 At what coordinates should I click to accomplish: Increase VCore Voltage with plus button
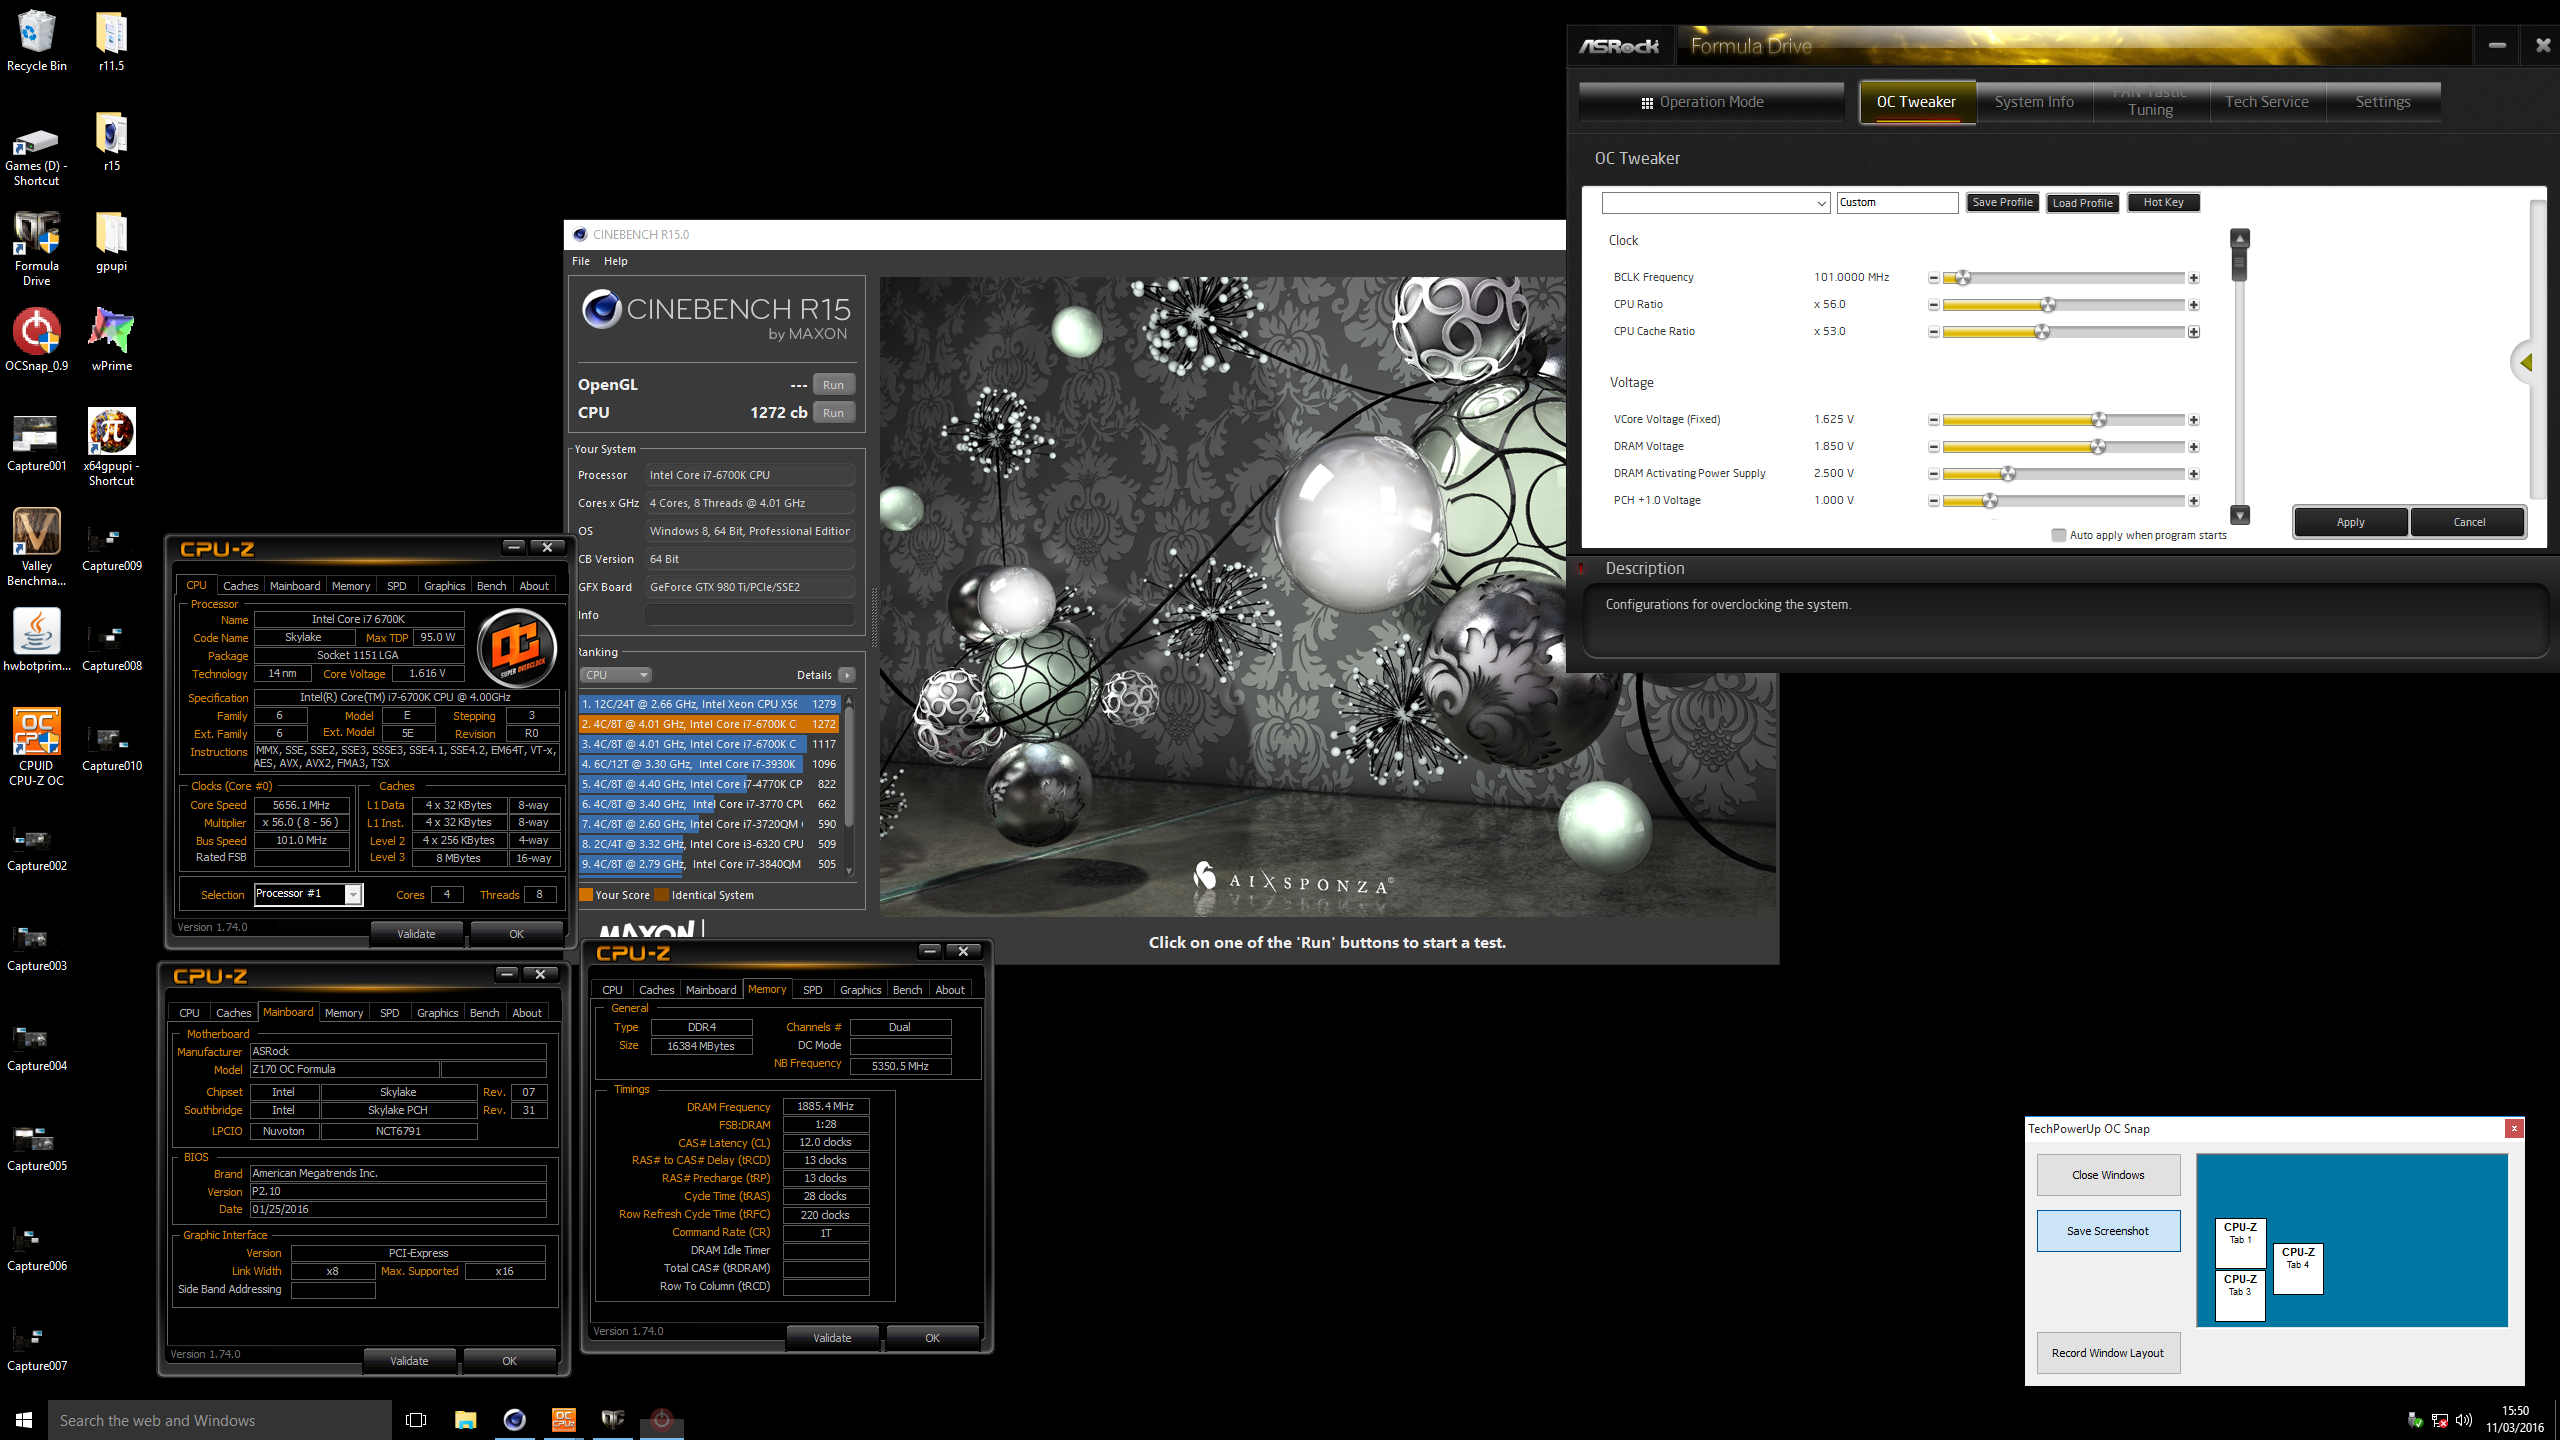(2193, 420)
